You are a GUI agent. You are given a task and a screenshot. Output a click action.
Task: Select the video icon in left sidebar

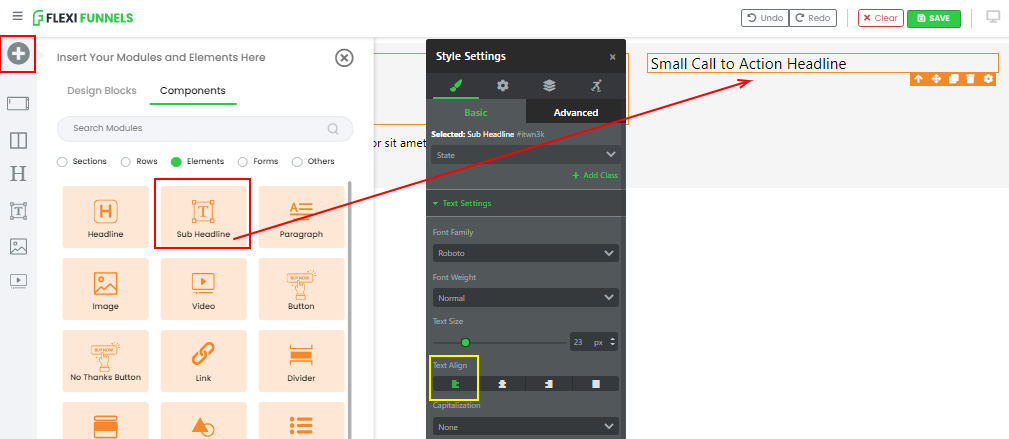[18, 280]
